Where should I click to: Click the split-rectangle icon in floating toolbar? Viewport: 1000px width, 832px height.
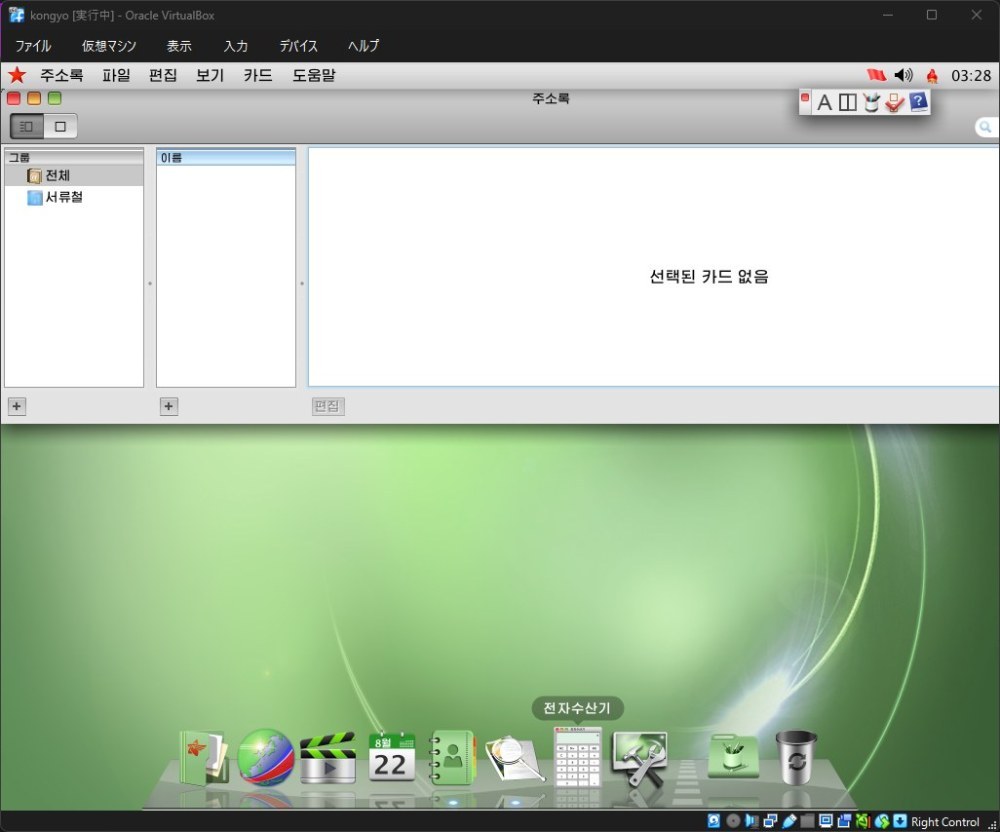(x=848, y=103)
